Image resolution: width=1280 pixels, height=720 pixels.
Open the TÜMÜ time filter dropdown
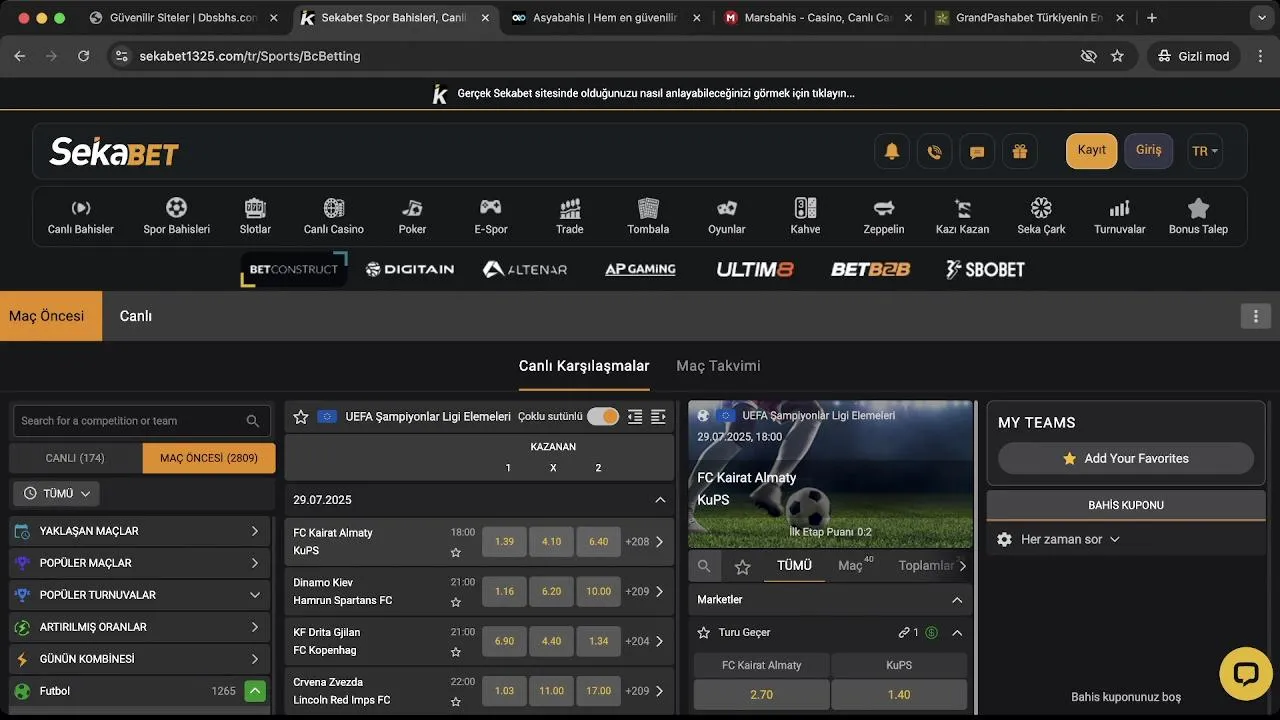56,493
